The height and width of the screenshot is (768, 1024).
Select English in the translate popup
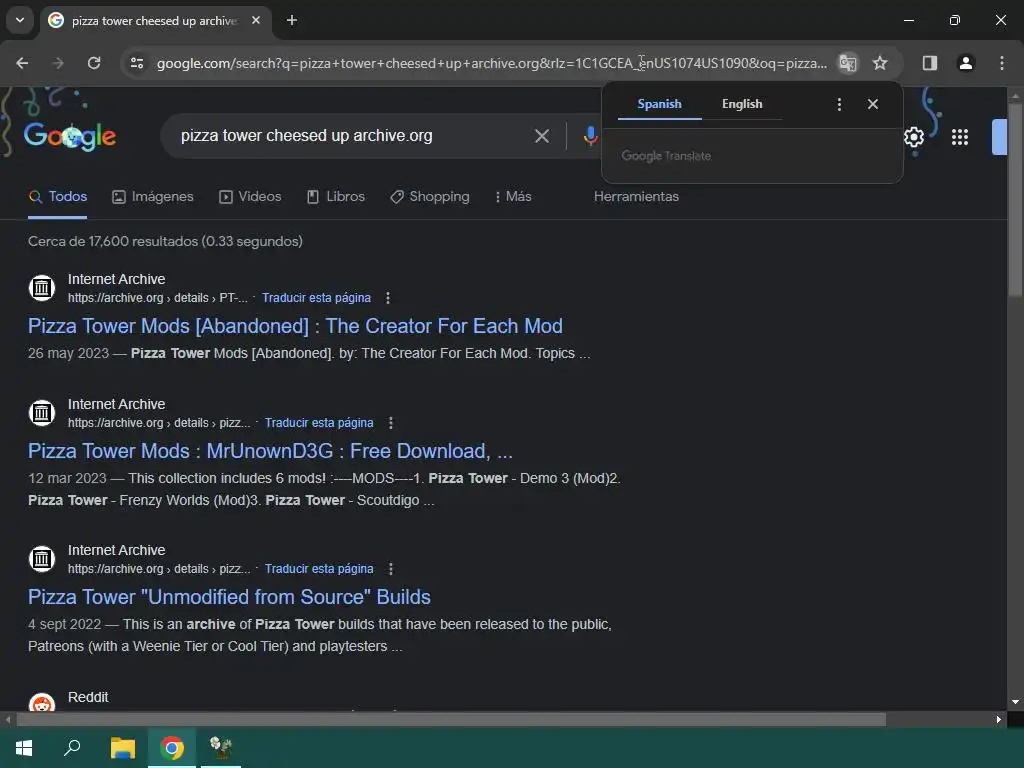coord(742,104)
